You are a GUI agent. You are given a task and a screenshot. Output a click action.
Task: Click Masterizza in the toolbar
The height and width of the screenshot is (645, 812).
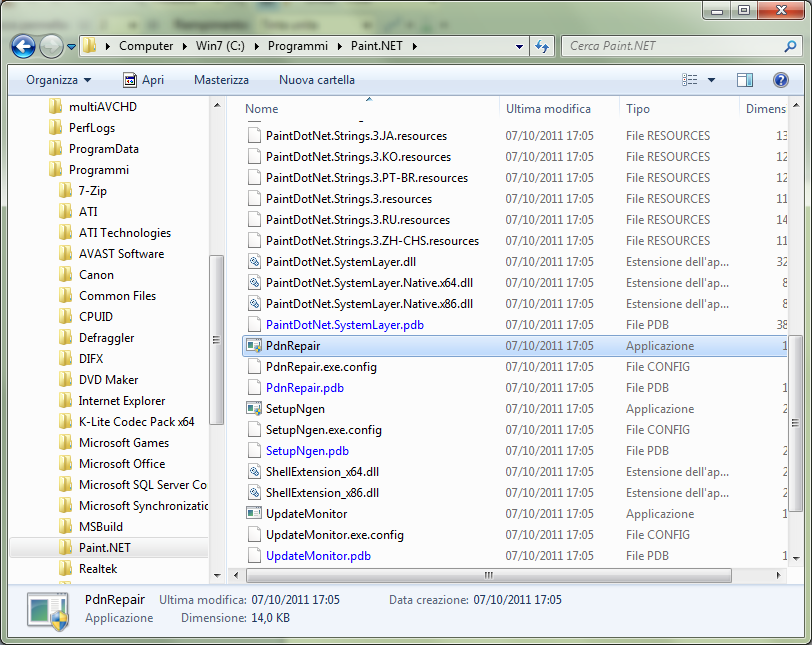click(x=221, y=80)
